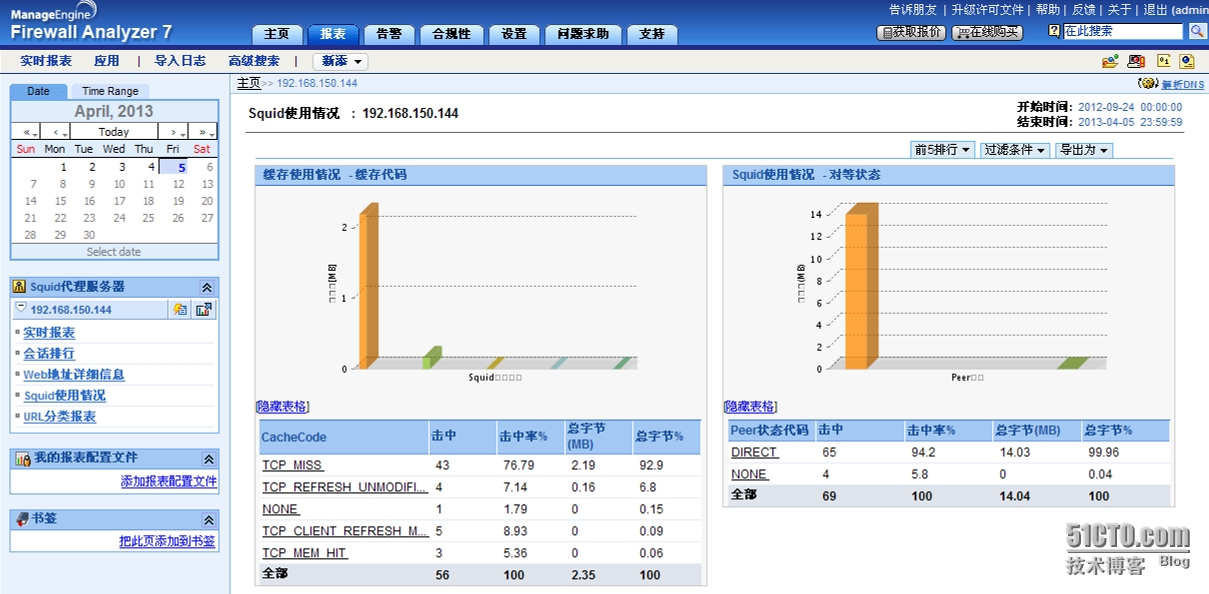
Task: Click the question mark search help icon
Action: tap(1054, 31)
